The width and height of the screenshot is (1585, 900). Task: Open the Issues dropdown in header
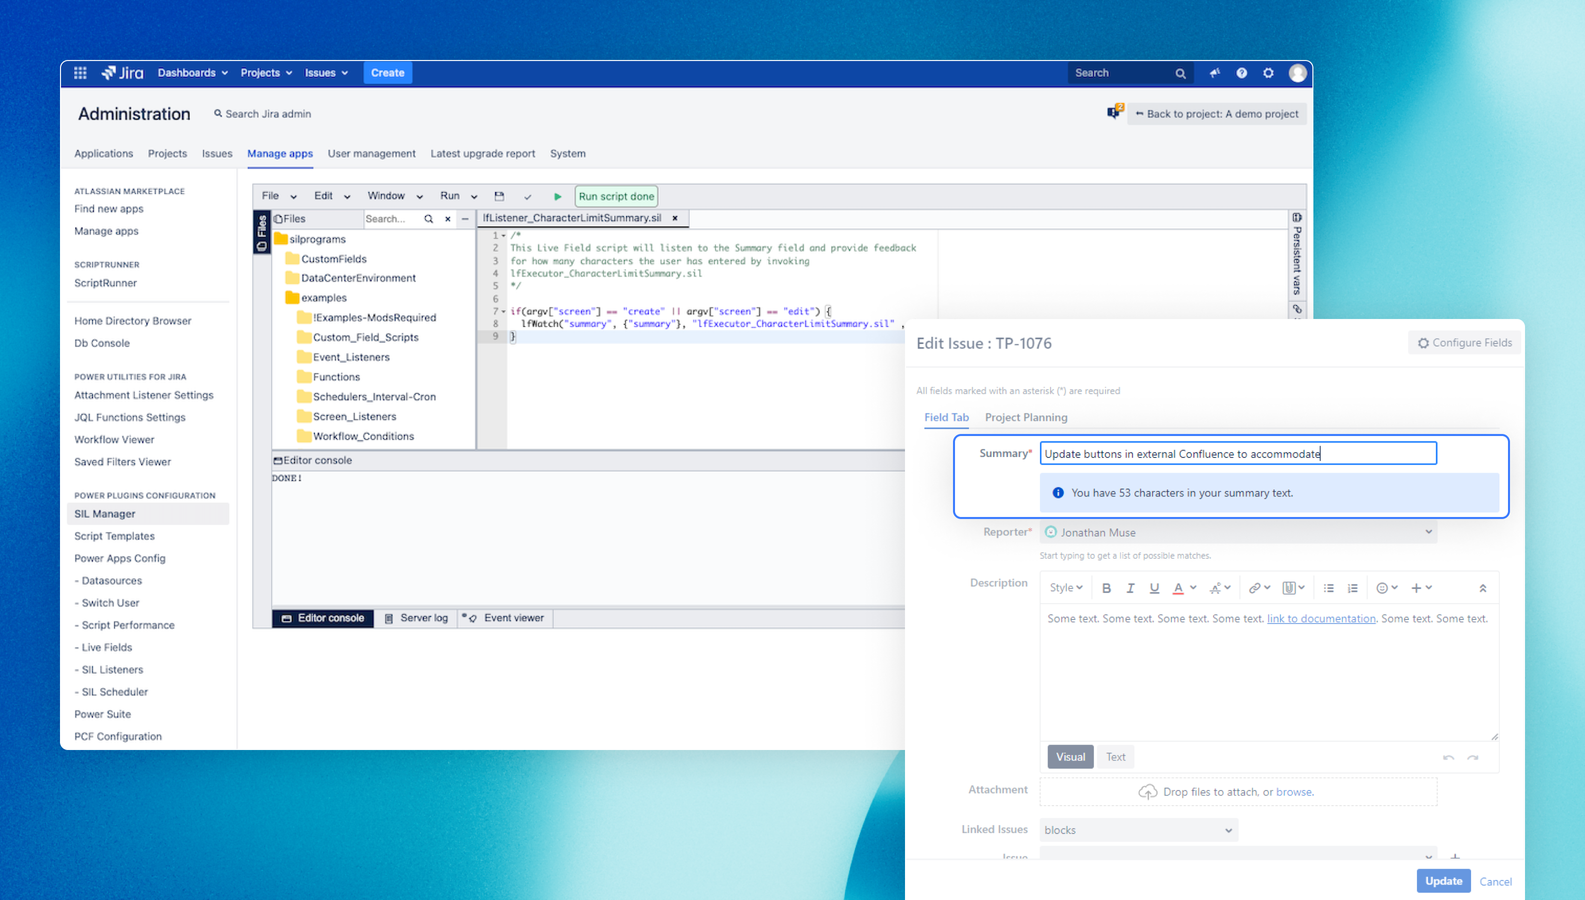pyautogui.click(x=326, y=73)
